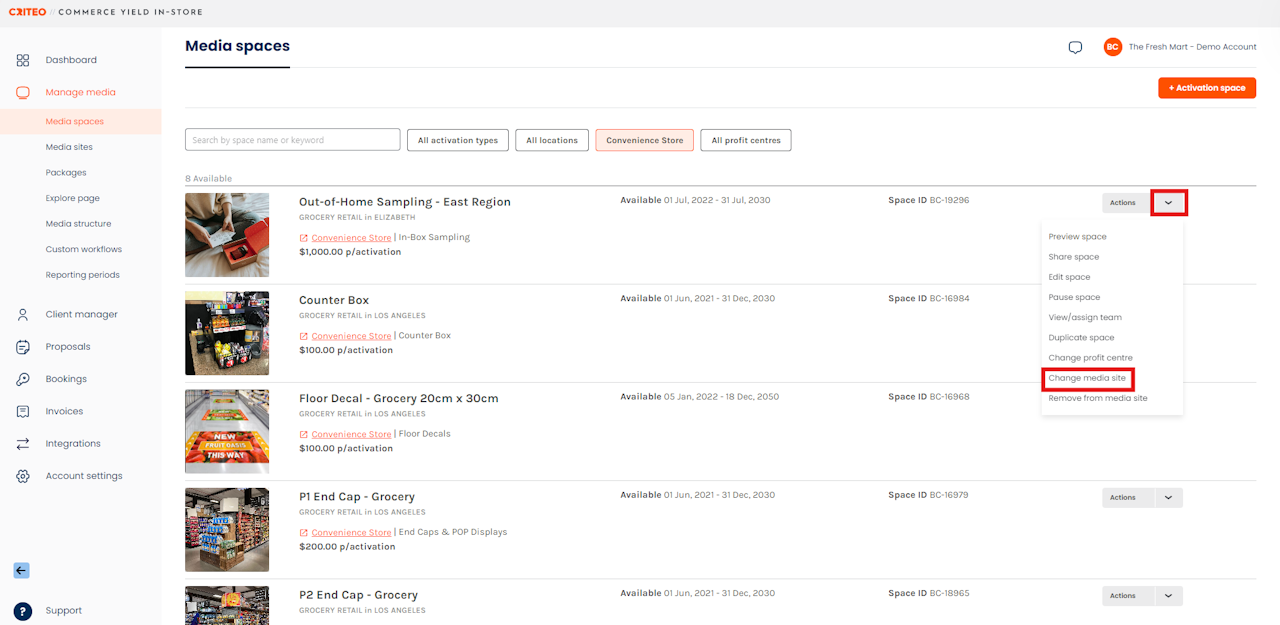Click the Support question mark icon
This screenshot has height=625, width=1280.
pos(23,611)
